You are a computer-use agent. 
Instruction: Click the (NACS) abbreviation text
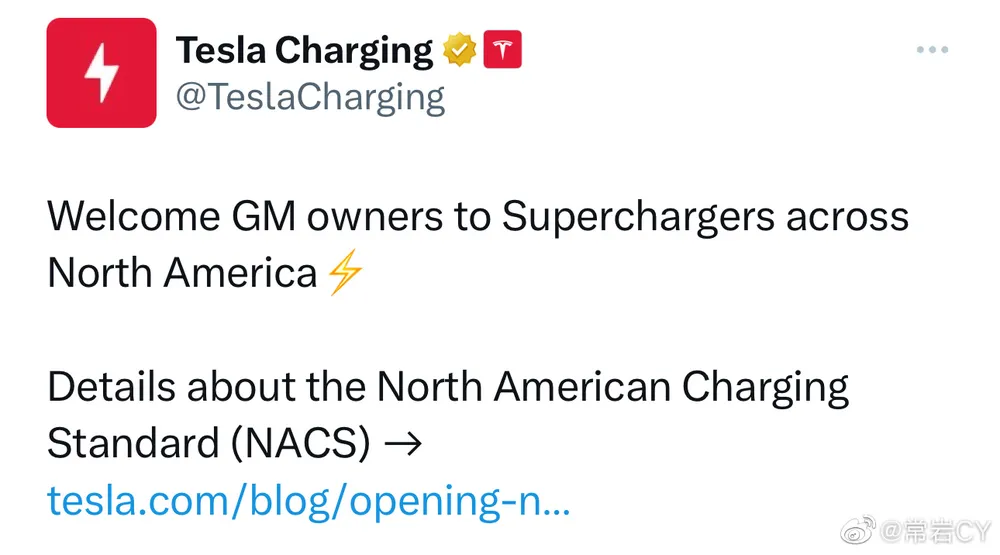[300, 443]
